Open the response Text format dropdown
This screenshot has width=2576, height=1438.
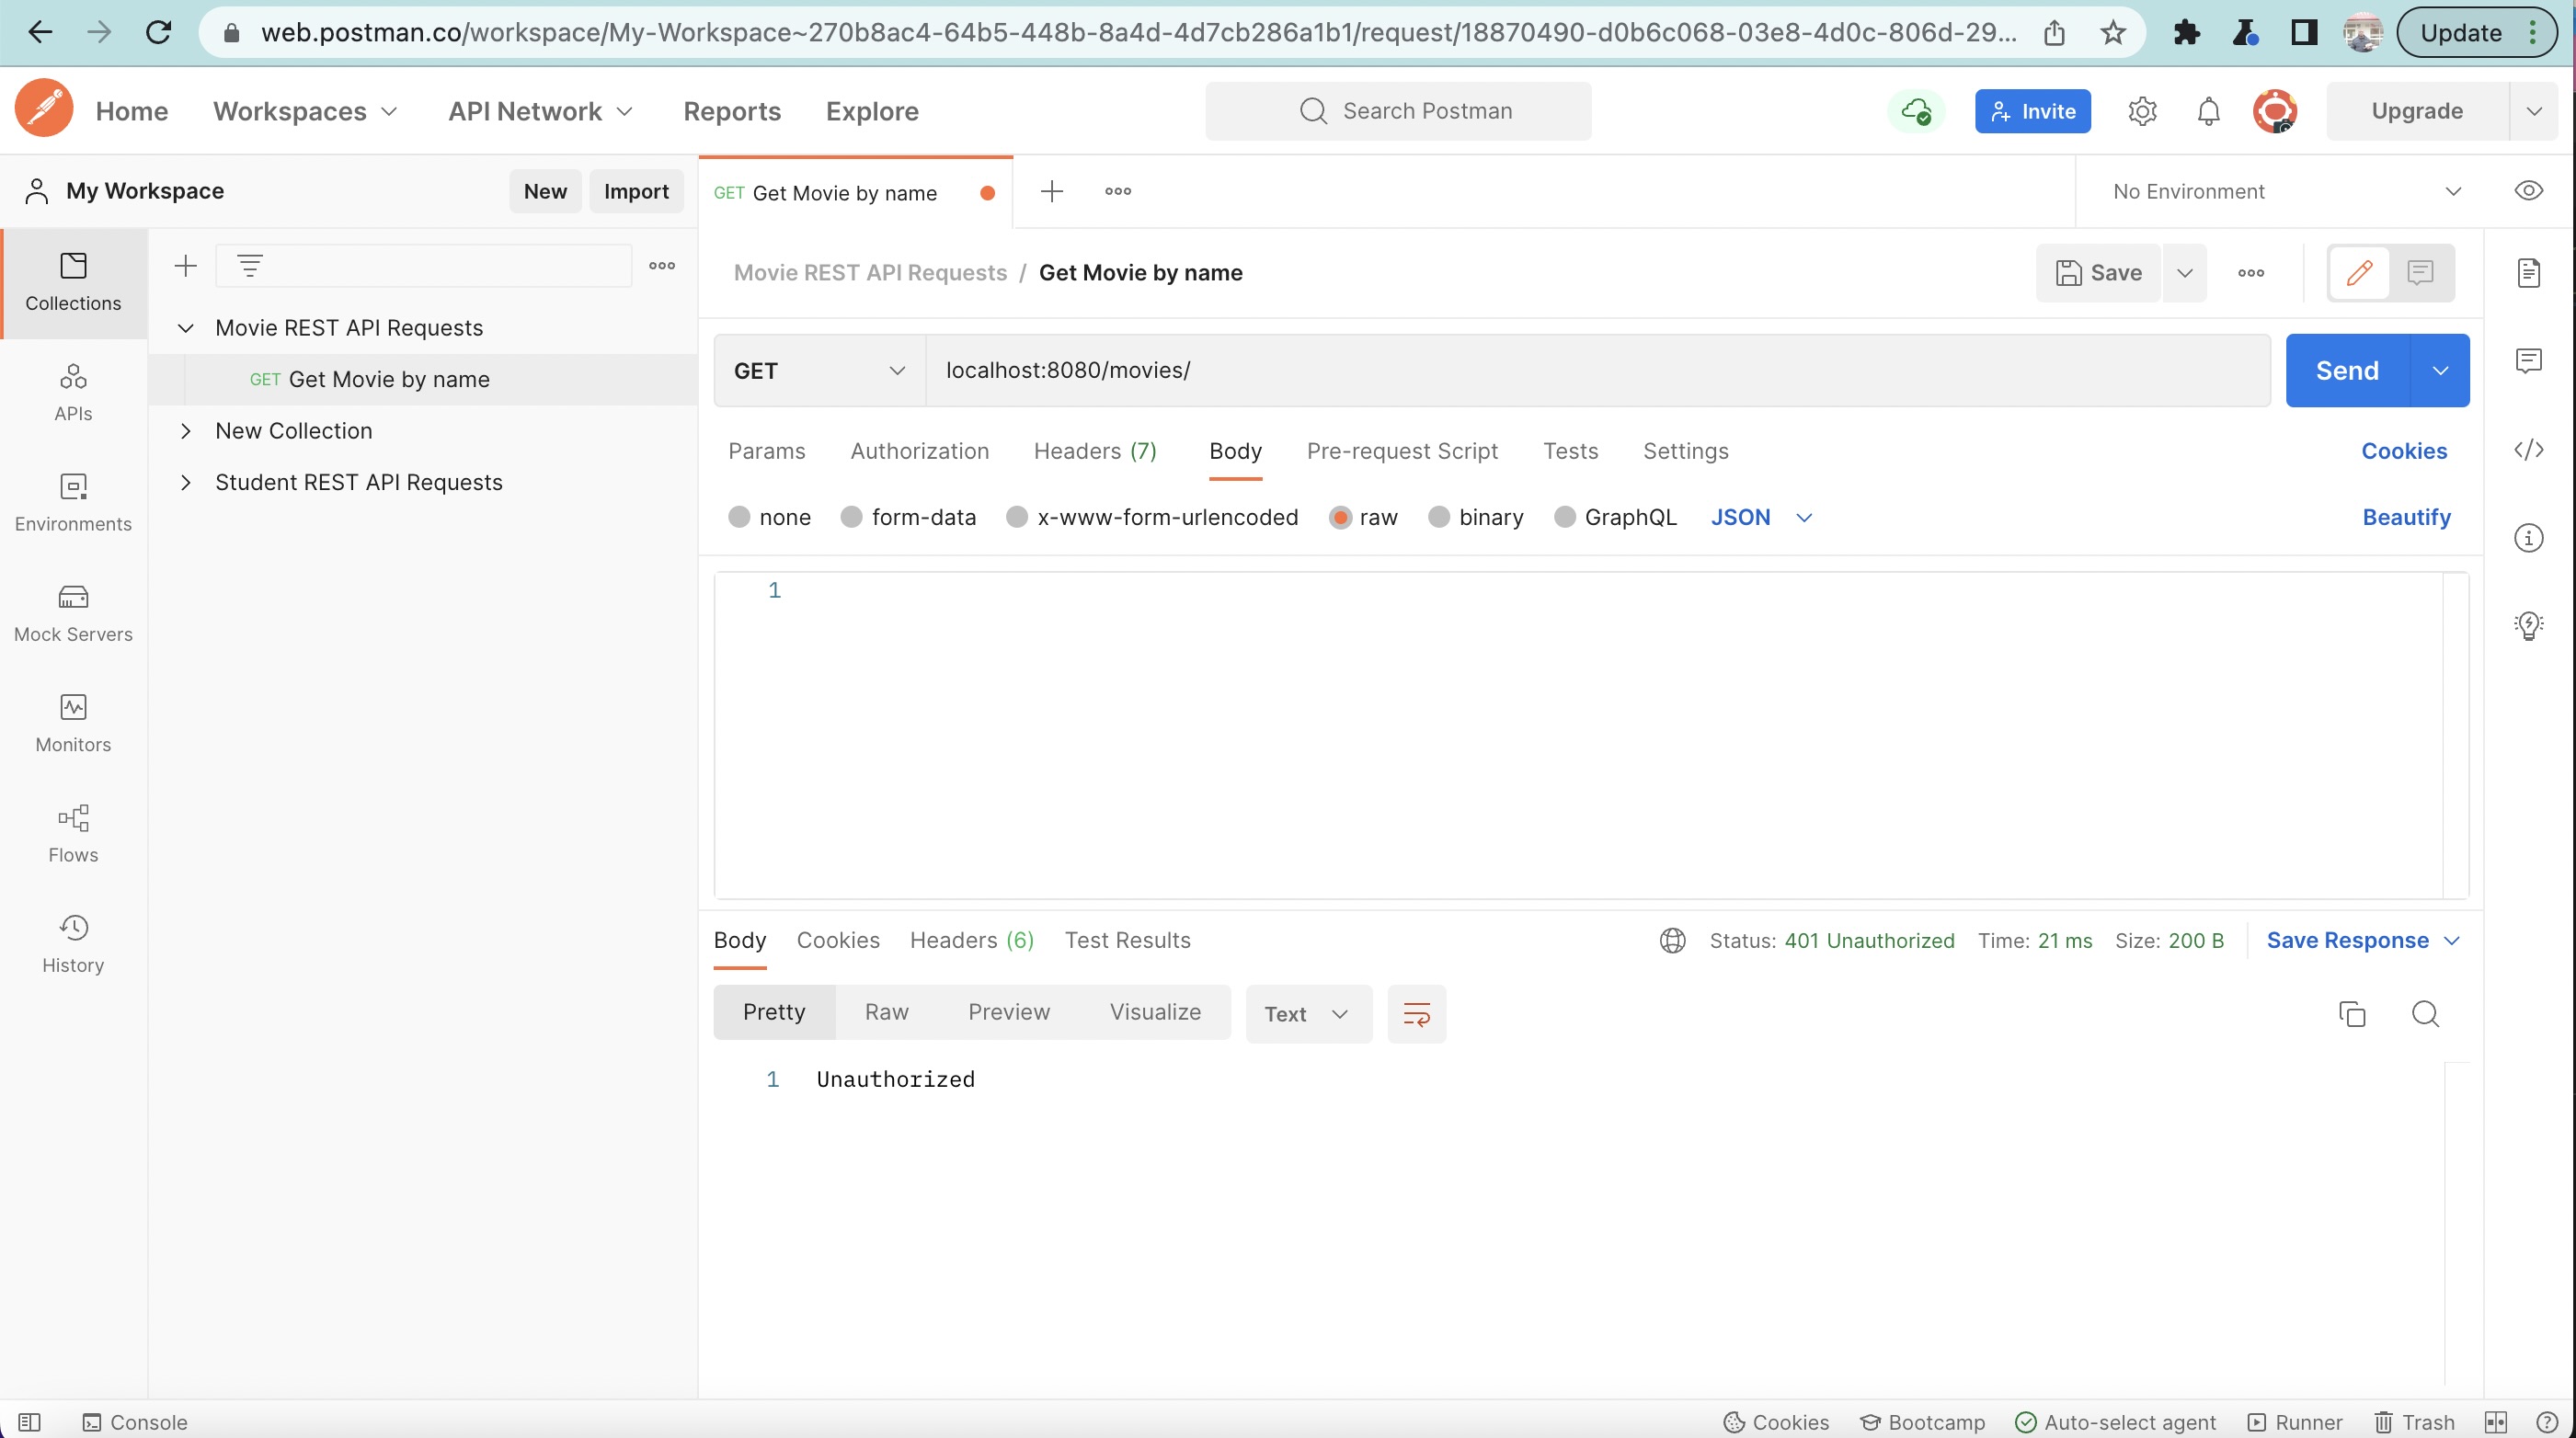[1308, 1013]
